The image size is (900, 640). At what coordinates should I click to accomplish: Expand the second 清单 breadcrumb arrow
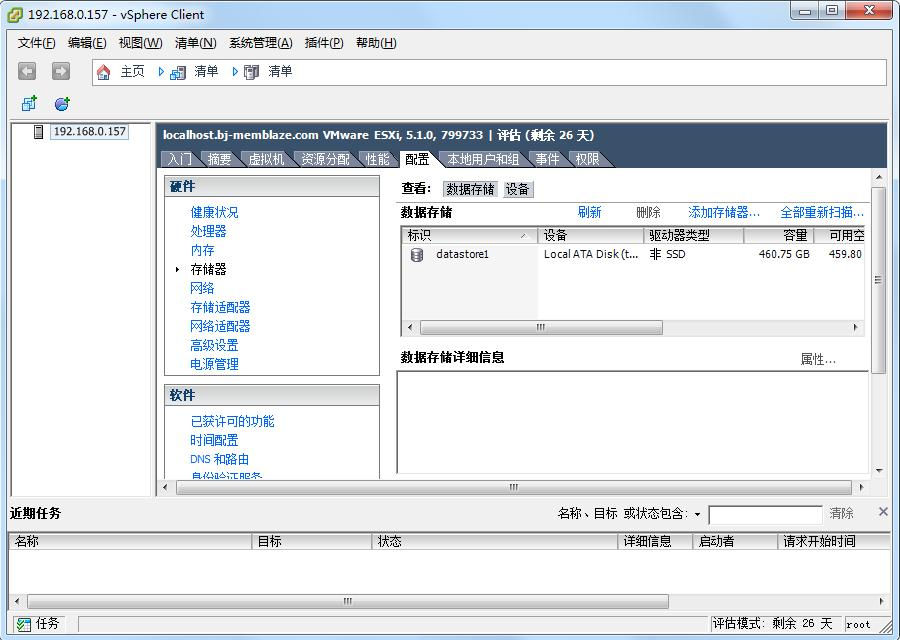pyautogui.click(x=235, y=72)
